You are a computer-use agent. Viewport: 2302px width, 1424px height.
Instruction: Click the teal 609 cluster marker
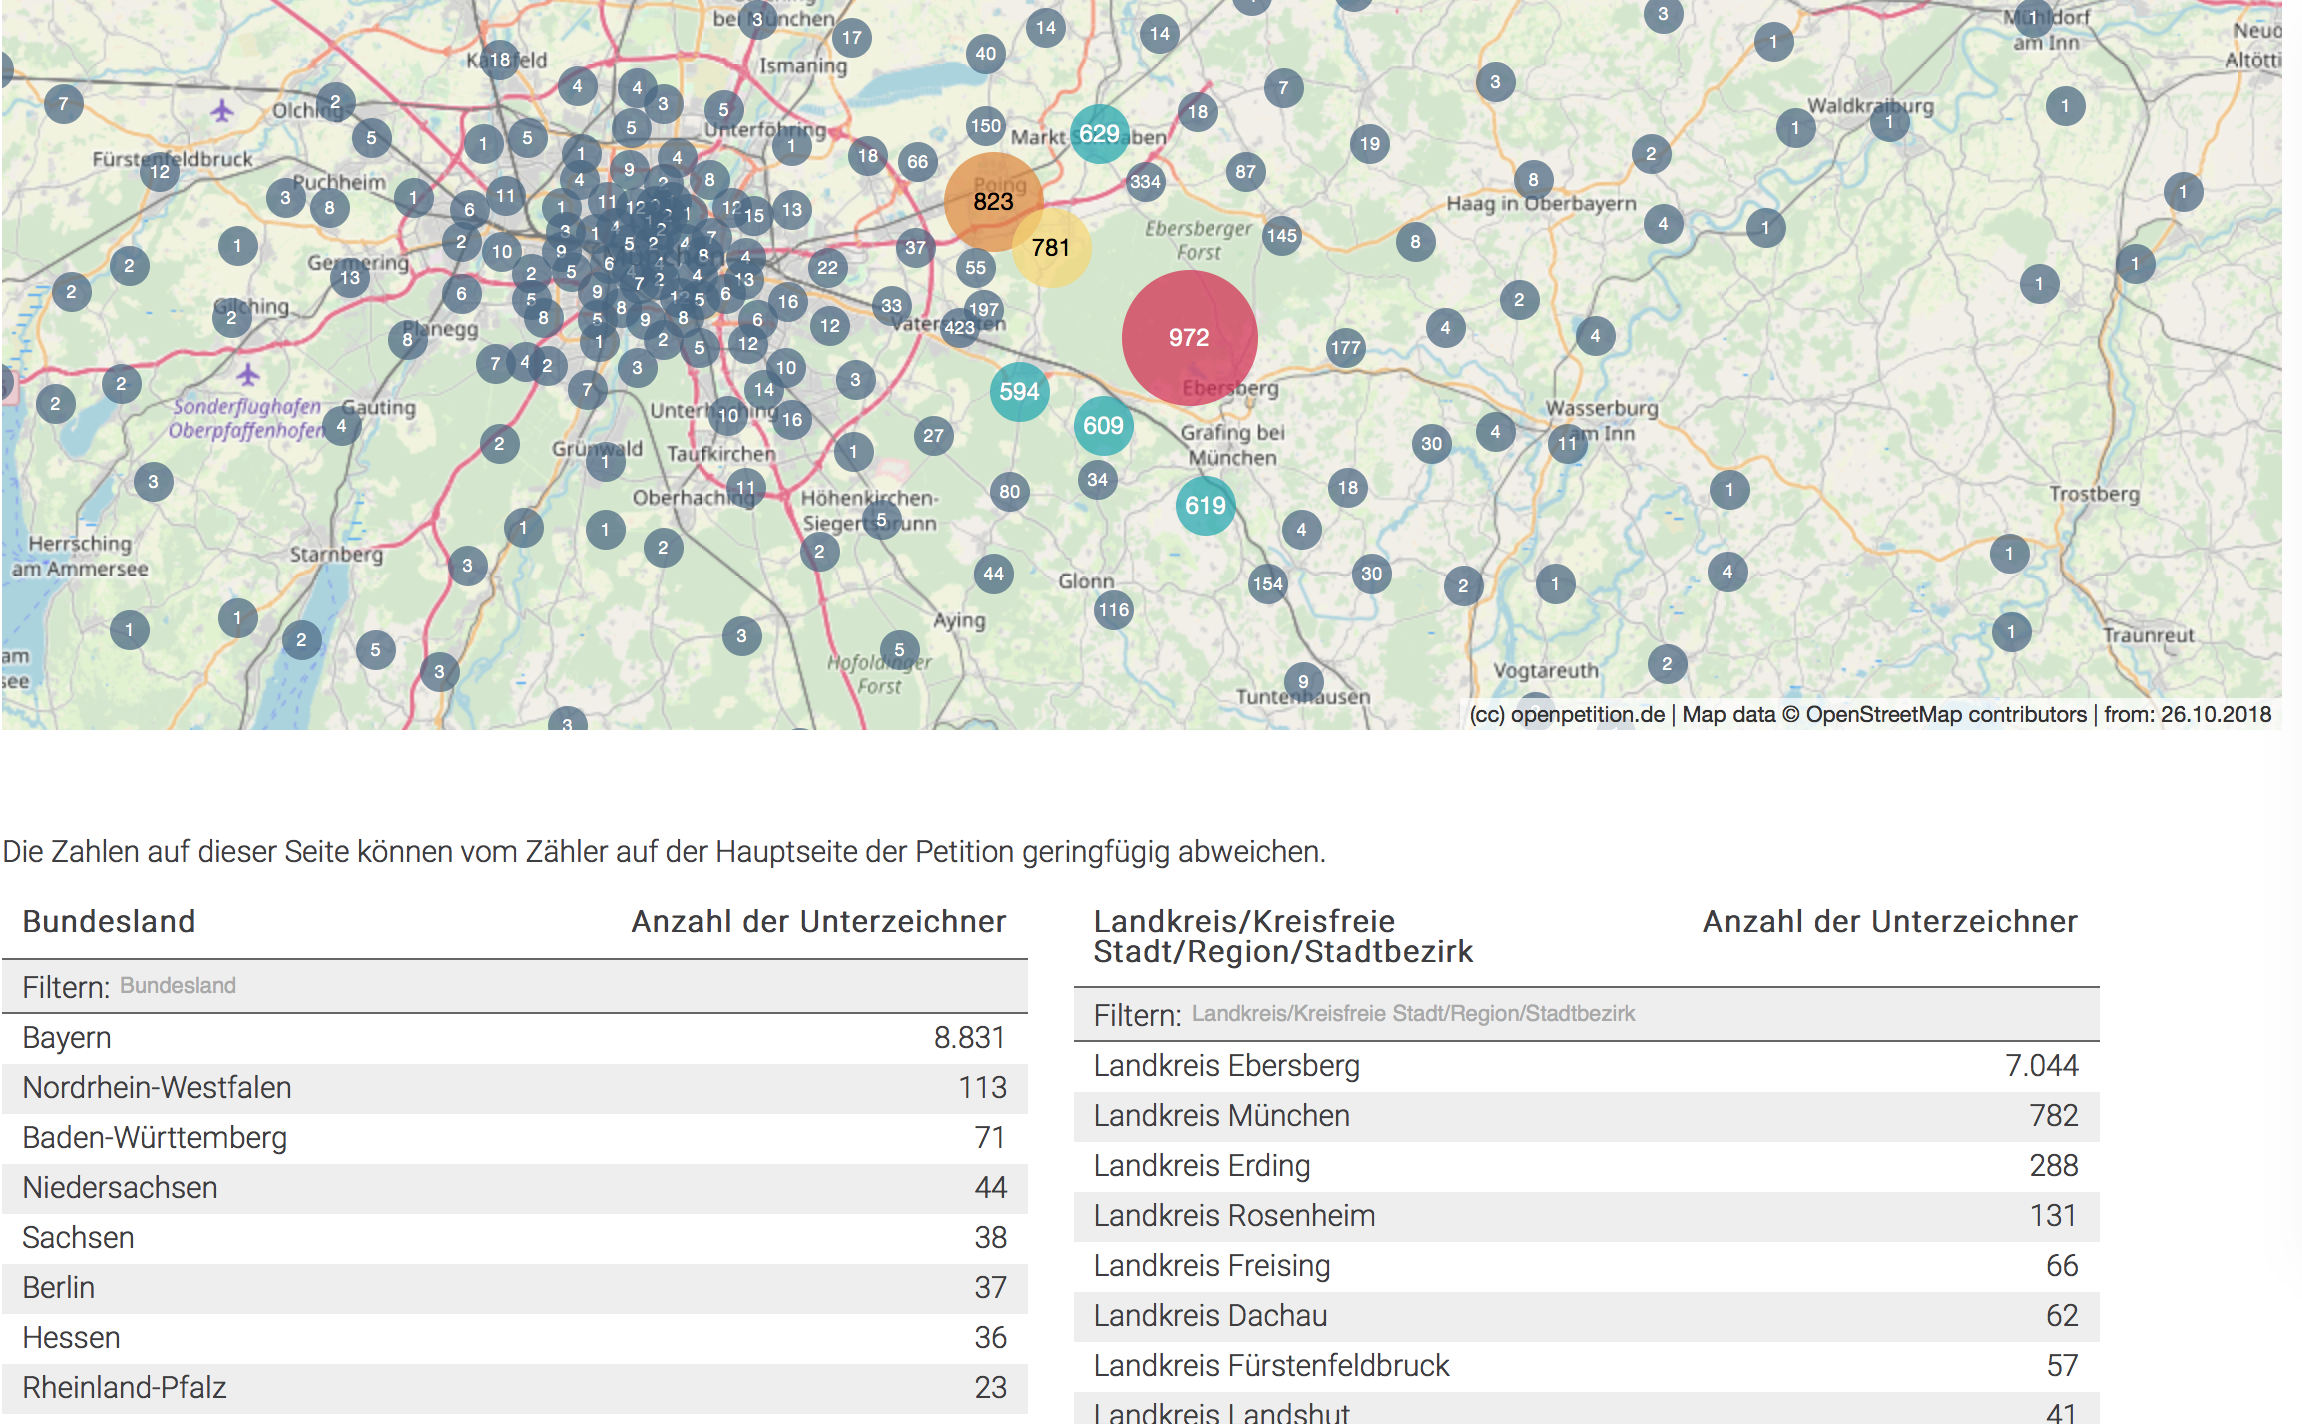1103,426
